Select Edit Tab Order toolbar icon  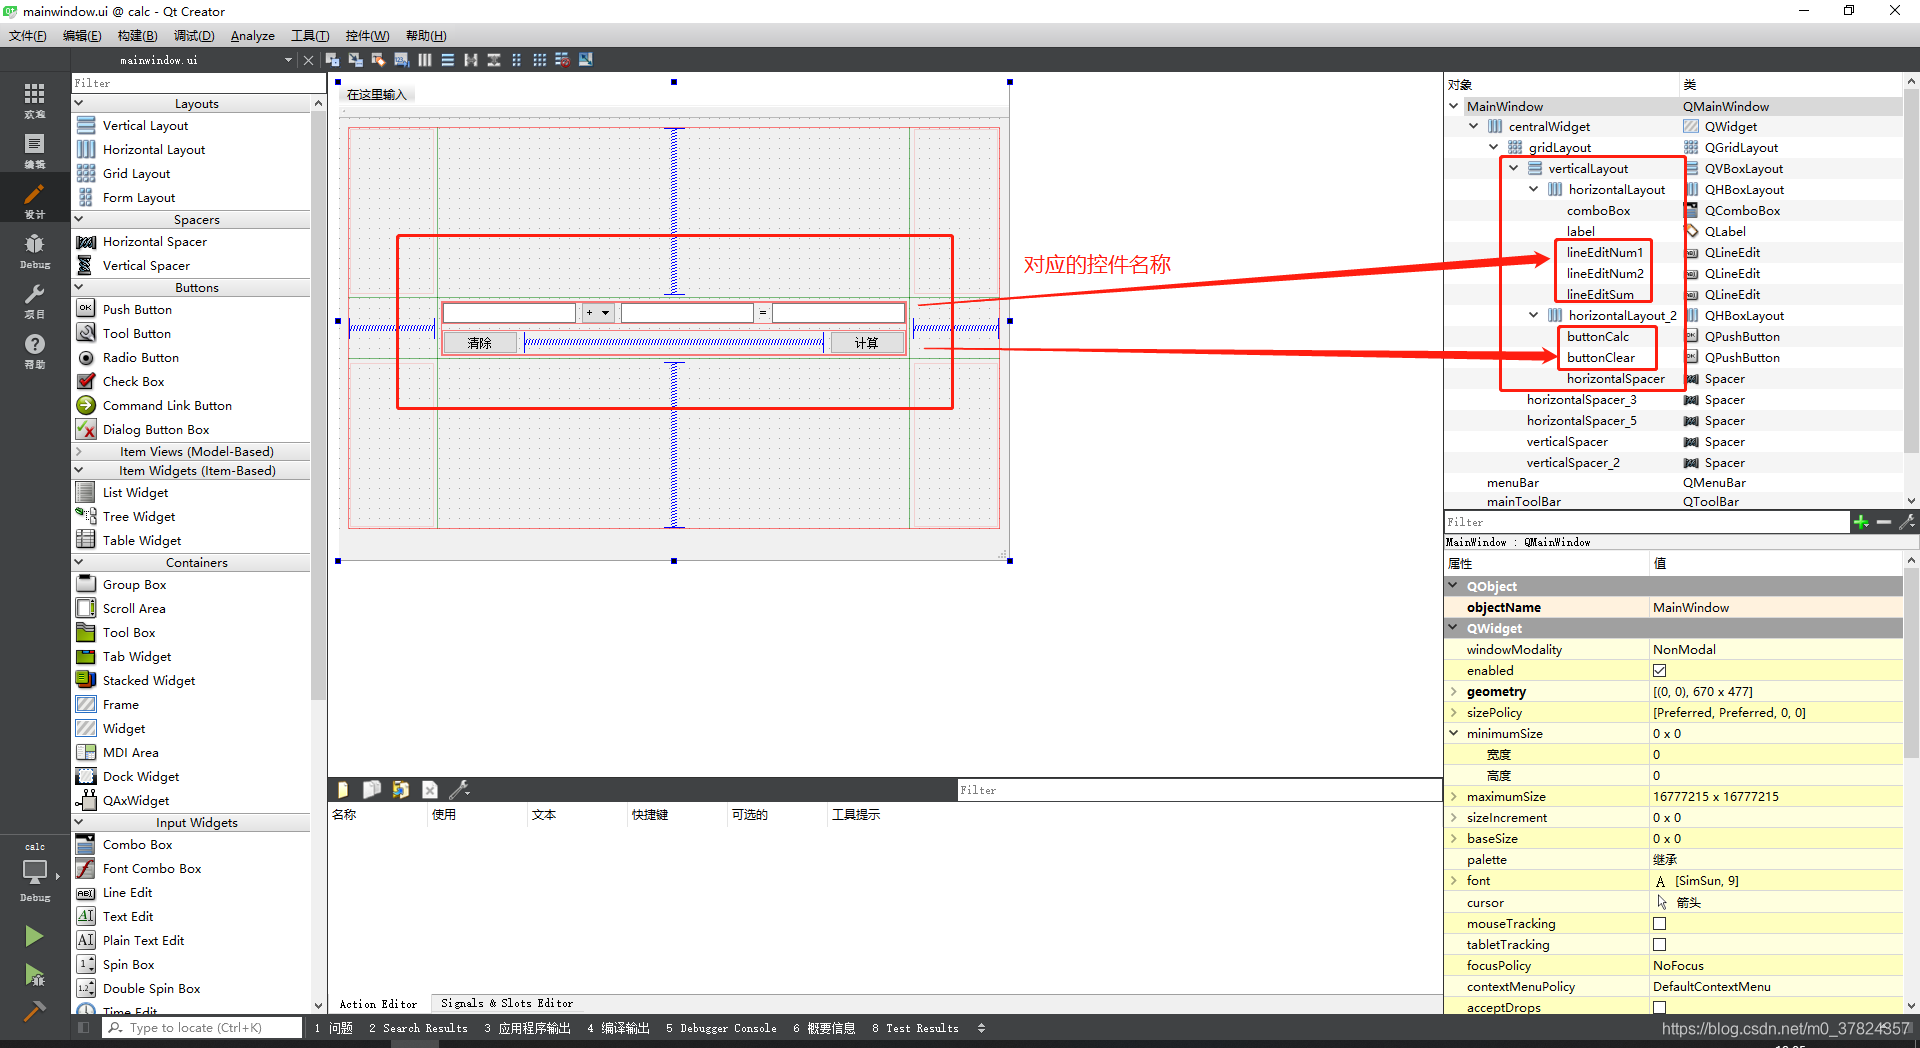[401, 60]
